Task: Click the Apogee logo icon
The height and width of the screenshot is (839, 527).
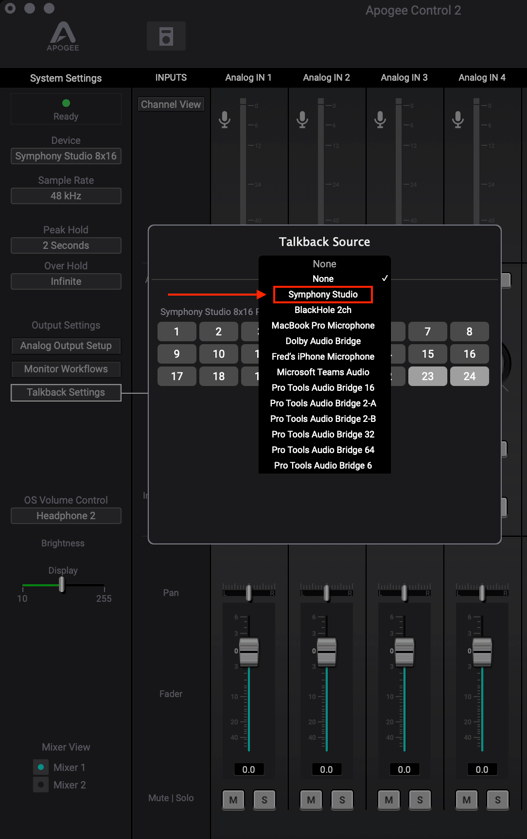Action: [x=63, y=36]
